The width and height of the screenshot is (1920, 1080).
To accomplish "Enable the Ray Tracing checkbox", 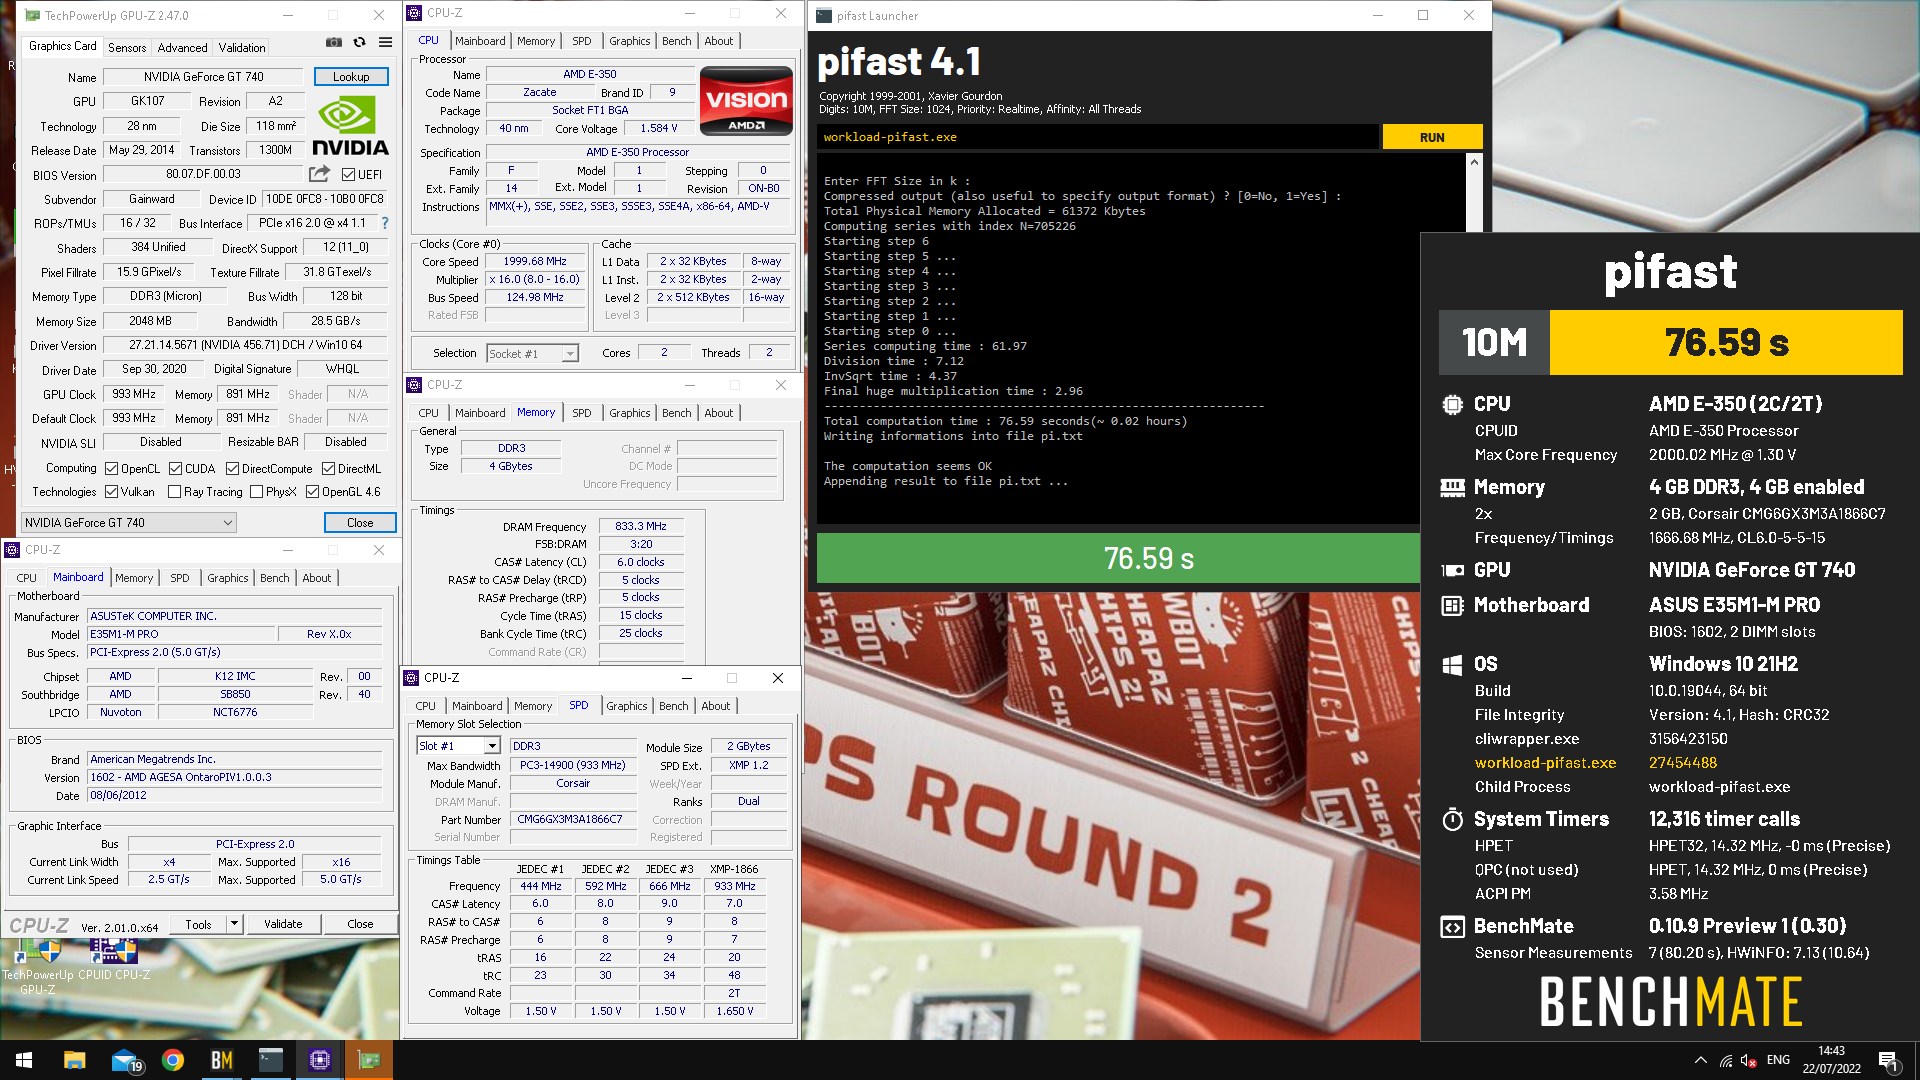I will click(x=175, y=492).
